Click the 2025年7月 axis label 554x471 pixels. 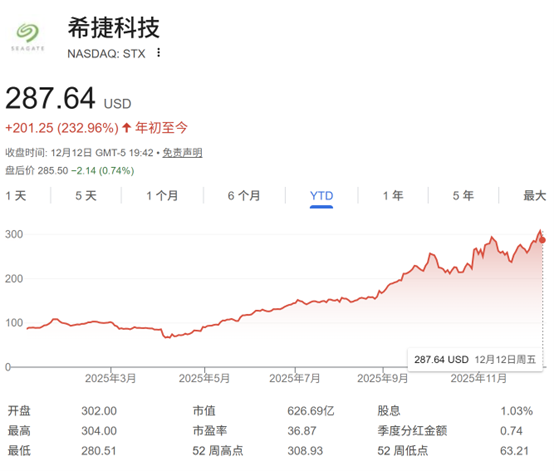(x=295, y=378)
